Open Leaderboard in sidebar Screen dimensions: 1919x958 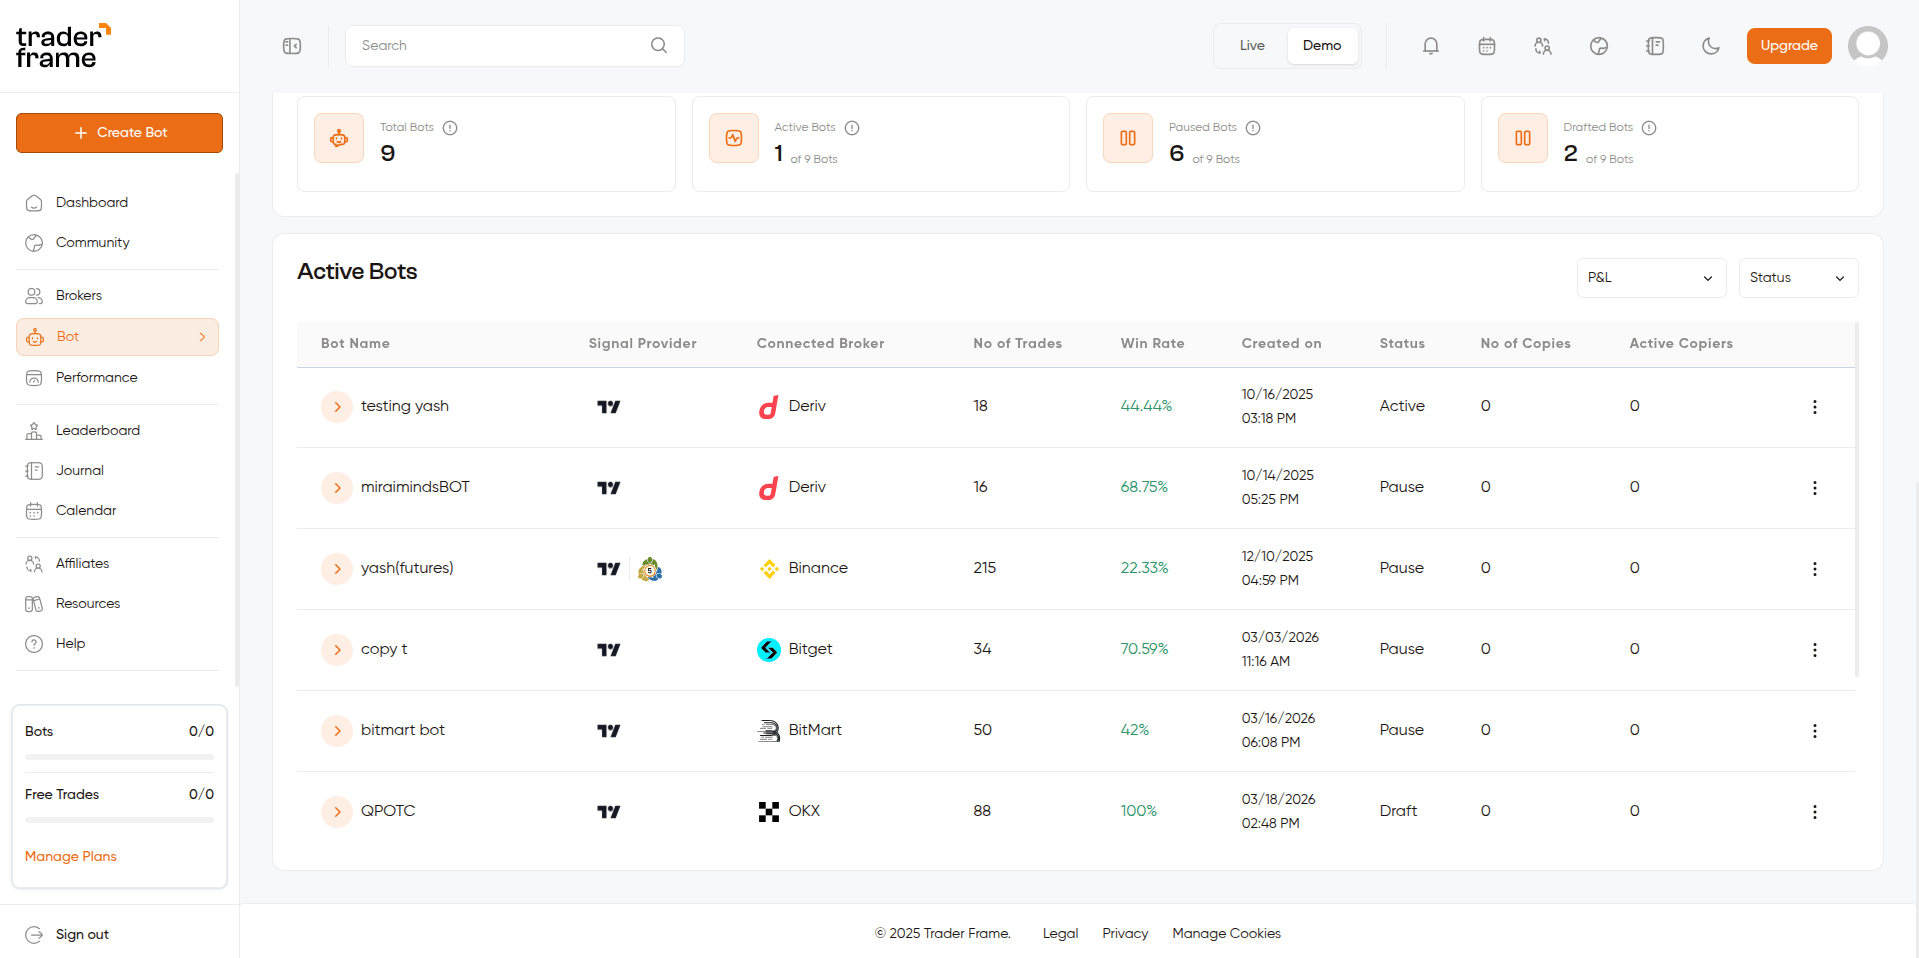tap(118, 431)
